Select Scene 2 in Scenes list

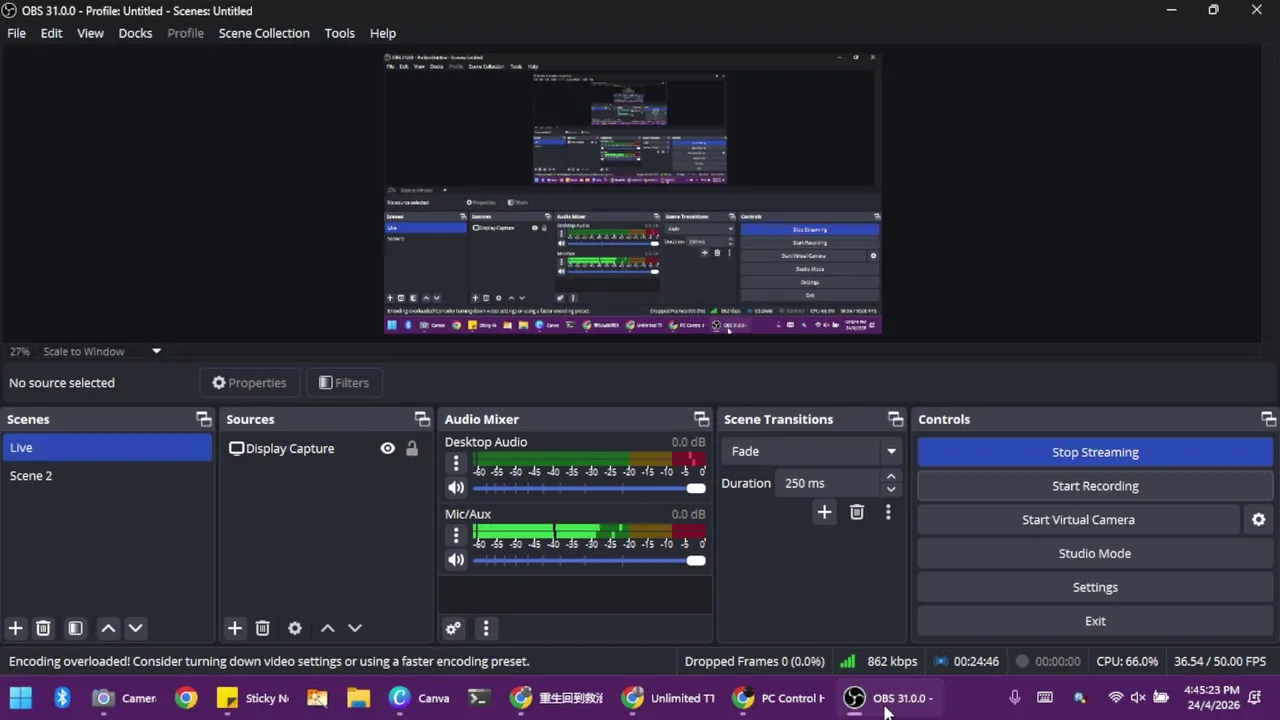[x=106, y=476]
